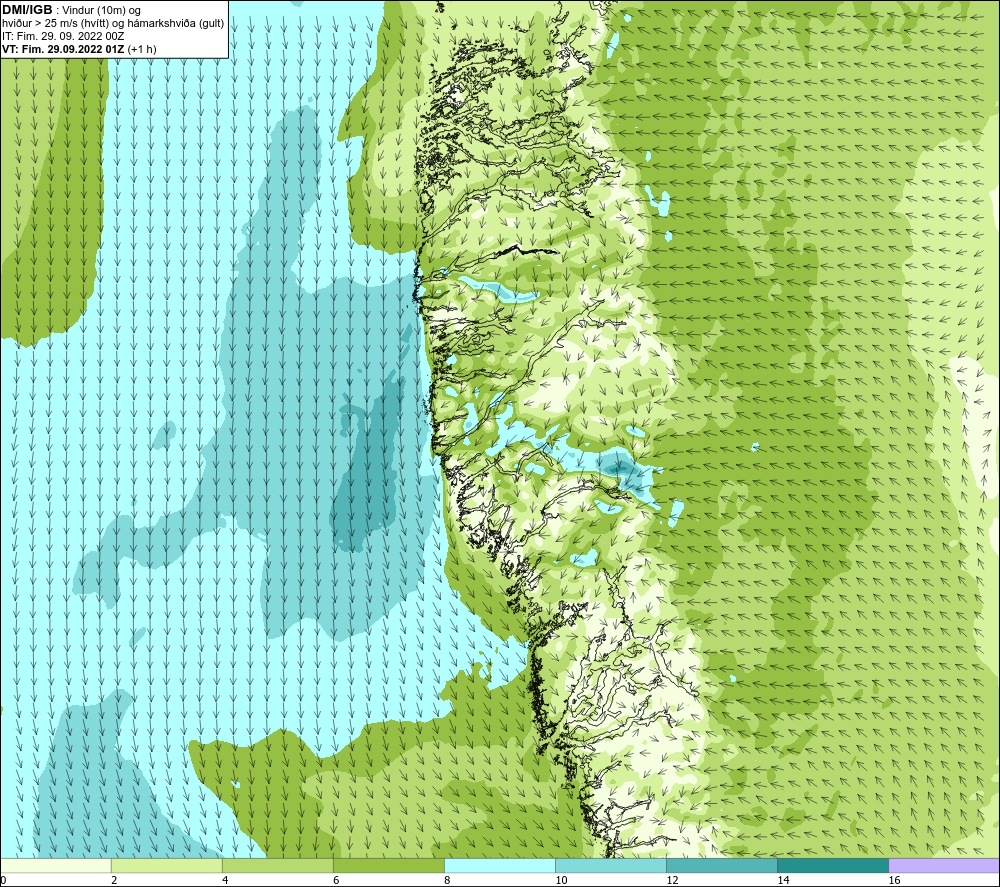Click the purple above-16 m/s legend swatch
1000x887 pixels.
pos(944,865)
